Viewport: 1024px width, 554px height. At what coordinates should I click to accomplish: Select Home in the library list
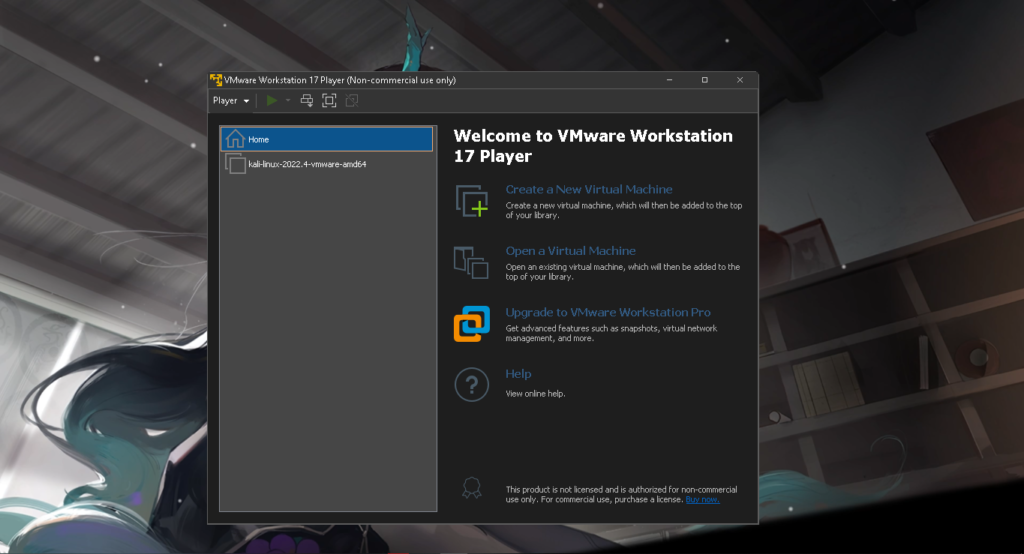(327, 139)
